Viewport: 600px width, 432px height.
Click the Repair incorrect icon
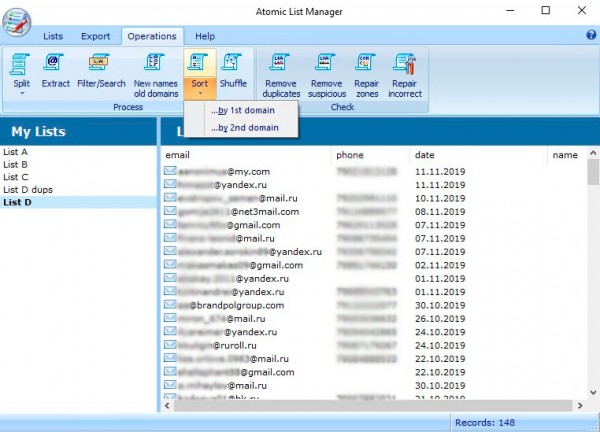404,64
